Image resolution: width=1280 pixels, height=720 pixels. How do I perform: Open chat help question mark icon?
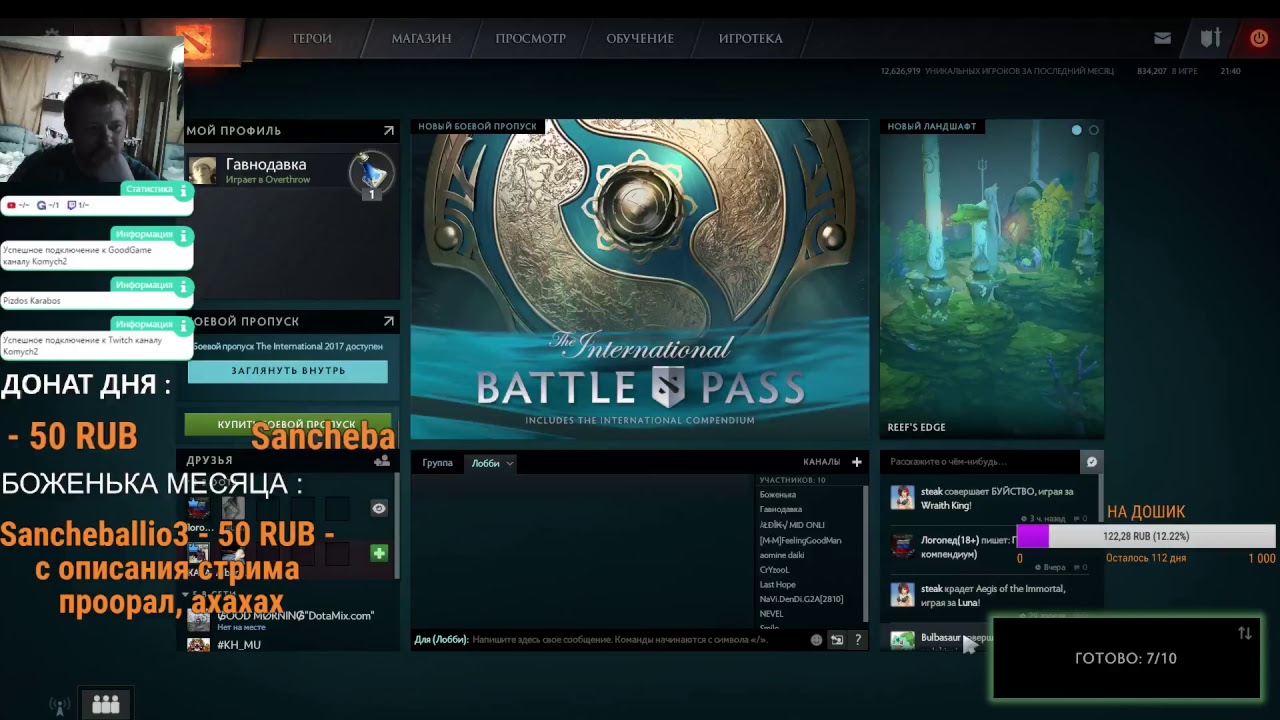coord(858,640)
